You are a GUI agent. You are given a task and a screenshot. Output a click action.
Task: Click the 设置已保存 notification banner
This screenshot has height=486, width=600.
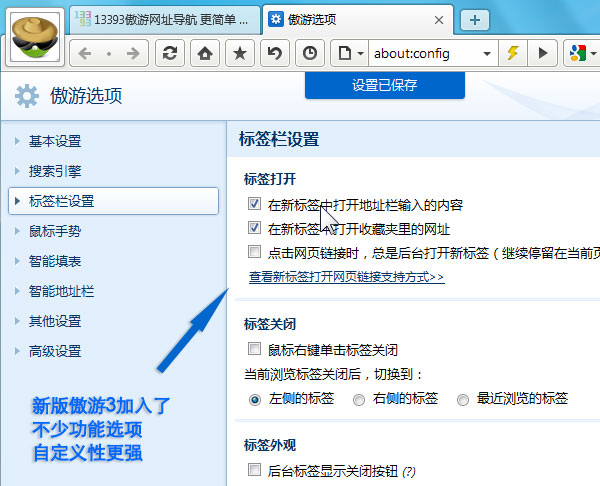pyautogui.click(x=385, y=85)
